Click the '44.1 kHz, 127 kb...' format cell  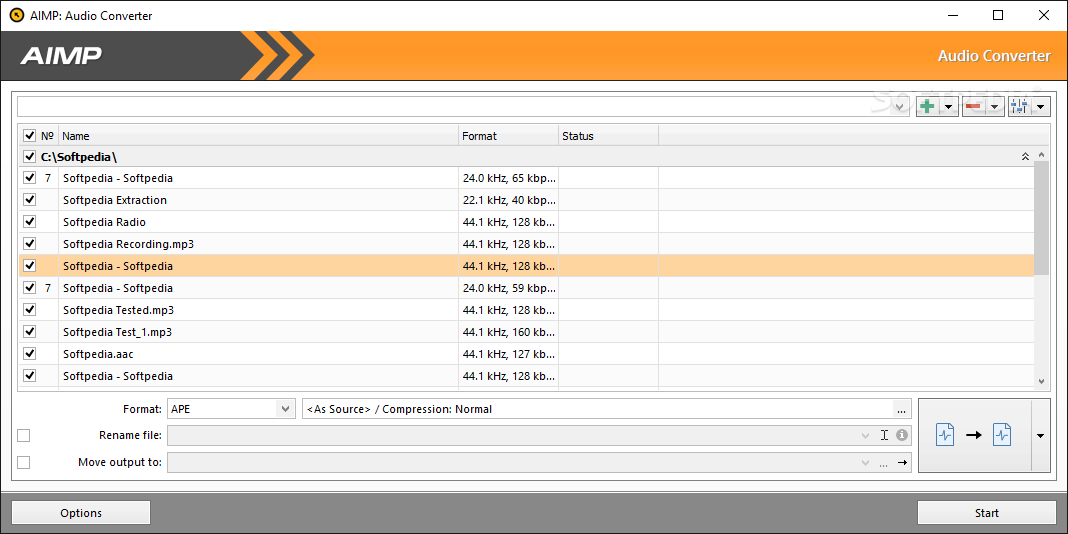click(x=509, y=354)
